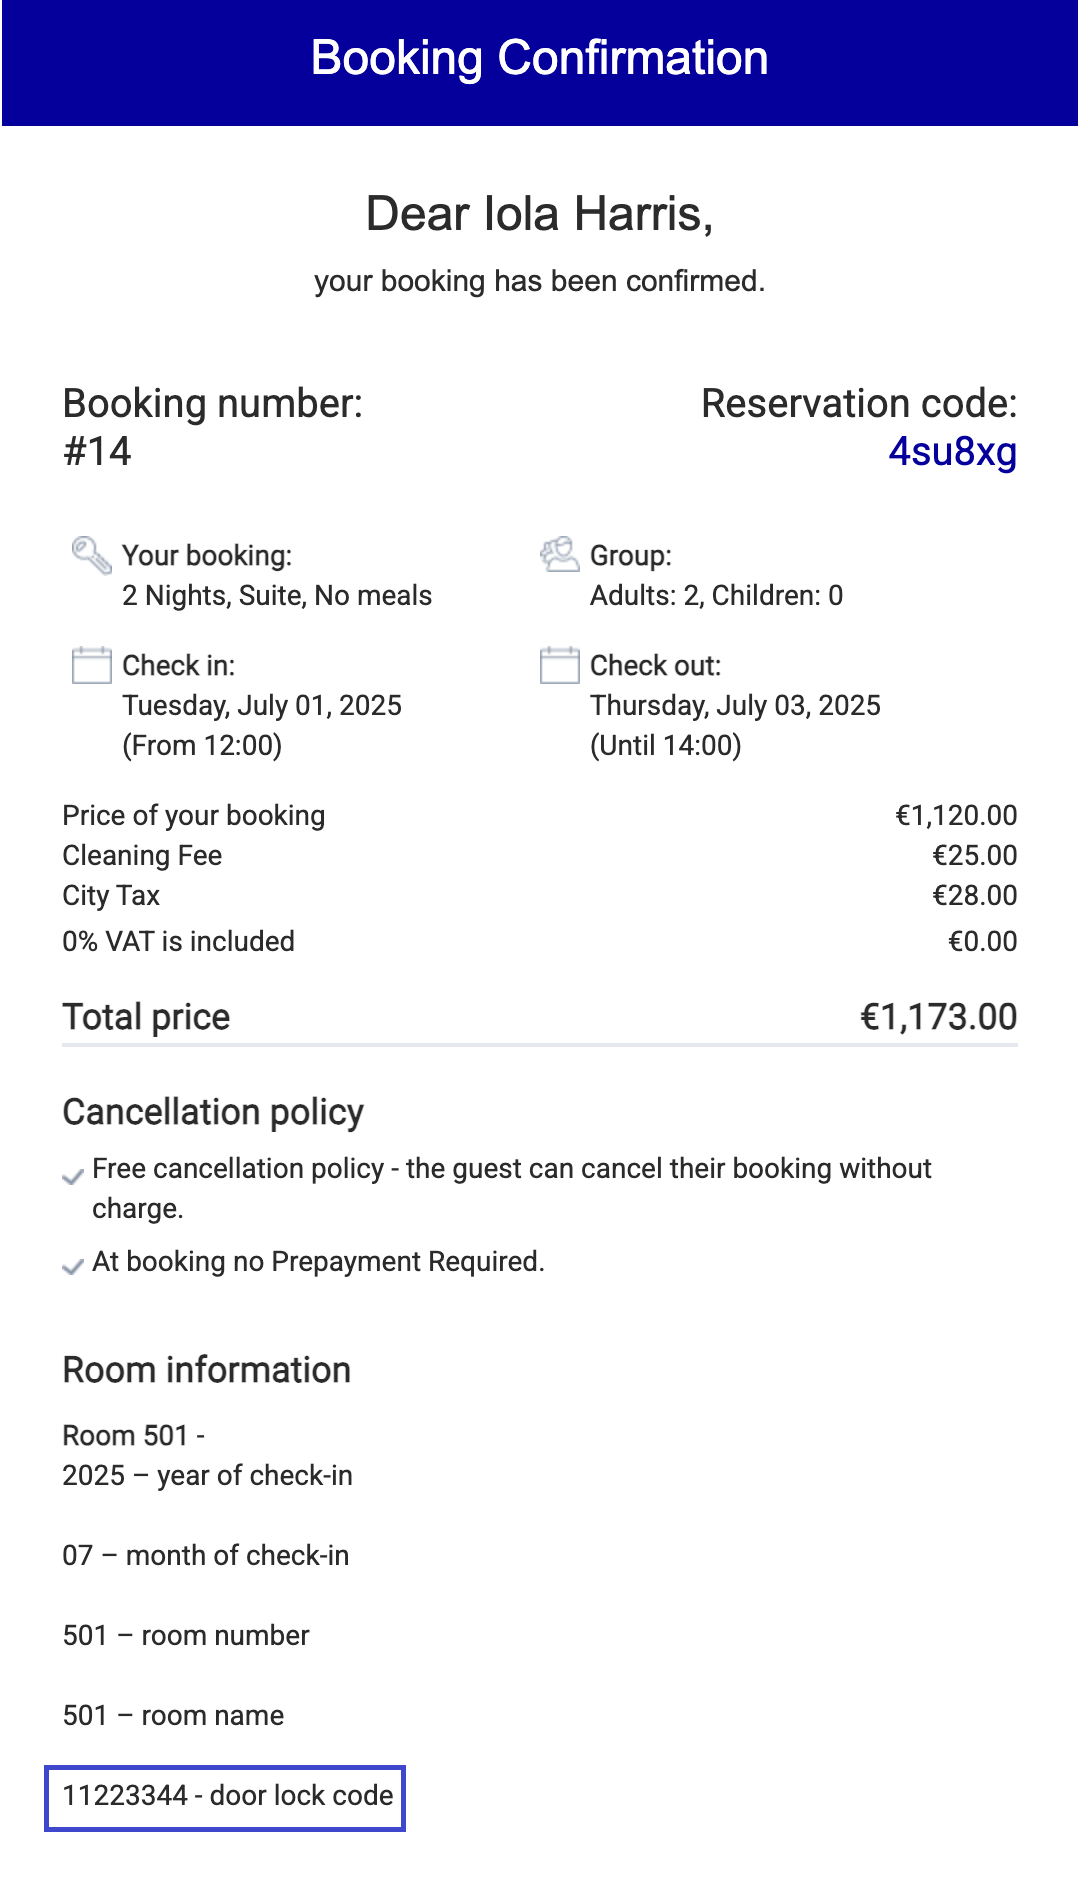Click the check-in calendar icon
Screen dimensions: 1088x1896
click(x=91, y=665)
